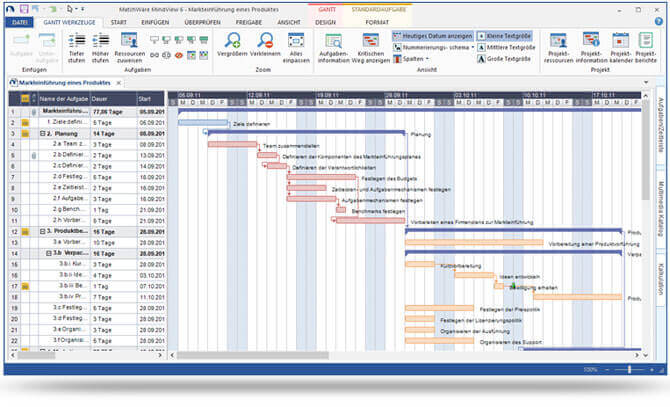This screenshot has width=670, height=407.
Task: Click the unlink tasks icon beside the chain icon
Action: [x=167, y=55]
